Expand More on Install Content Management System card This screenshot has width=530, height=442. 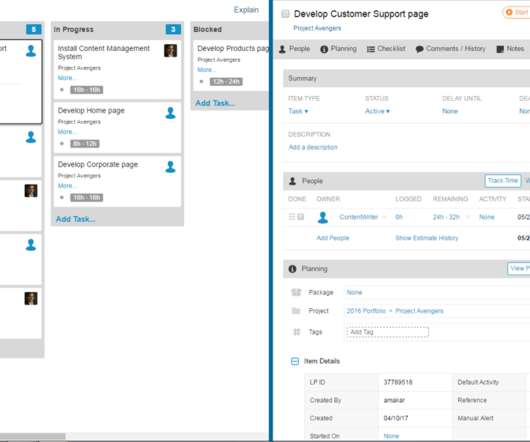66,78
